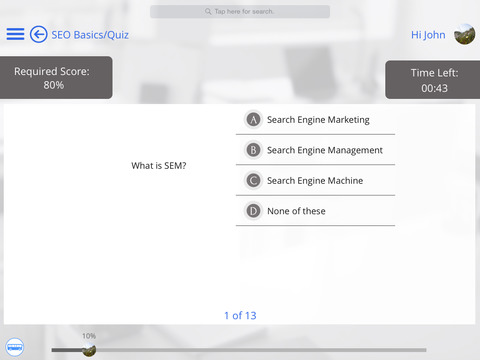The width and height of the screenshot is (480, 360).
Task: Click the progress bar track
Action: [239, 350]
